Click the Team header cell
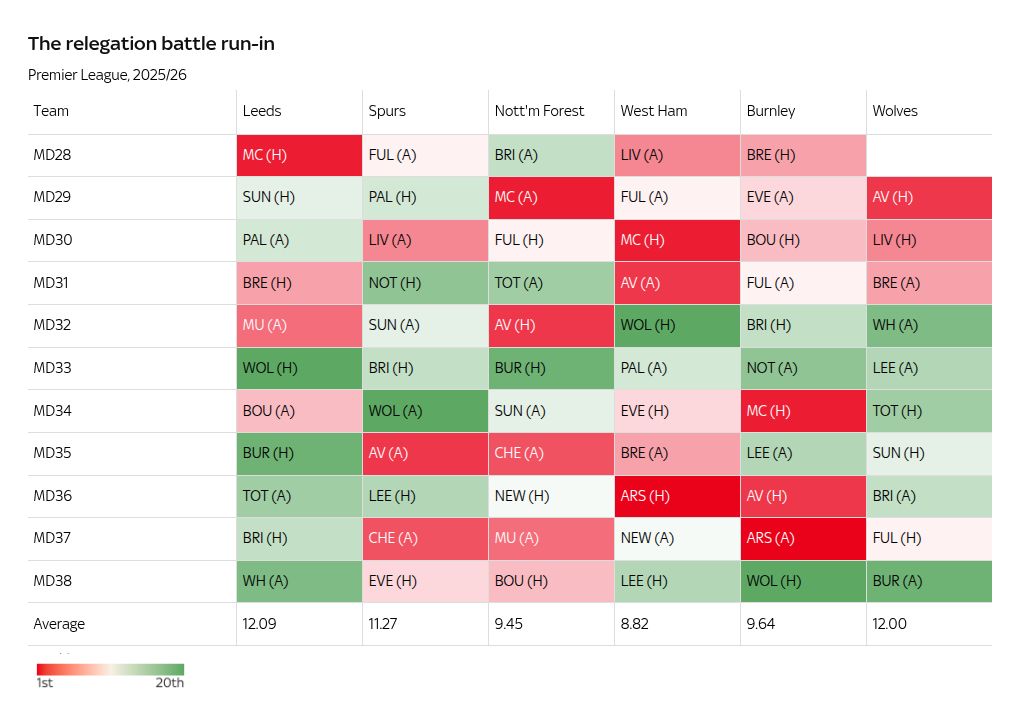 [x=51, y=111]
